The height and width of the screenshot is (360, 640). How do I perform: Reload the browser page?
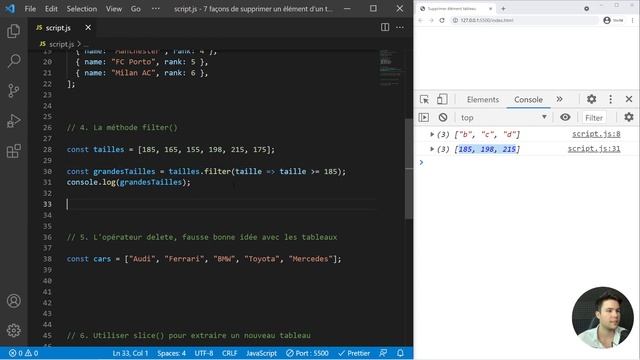point(442,20)
